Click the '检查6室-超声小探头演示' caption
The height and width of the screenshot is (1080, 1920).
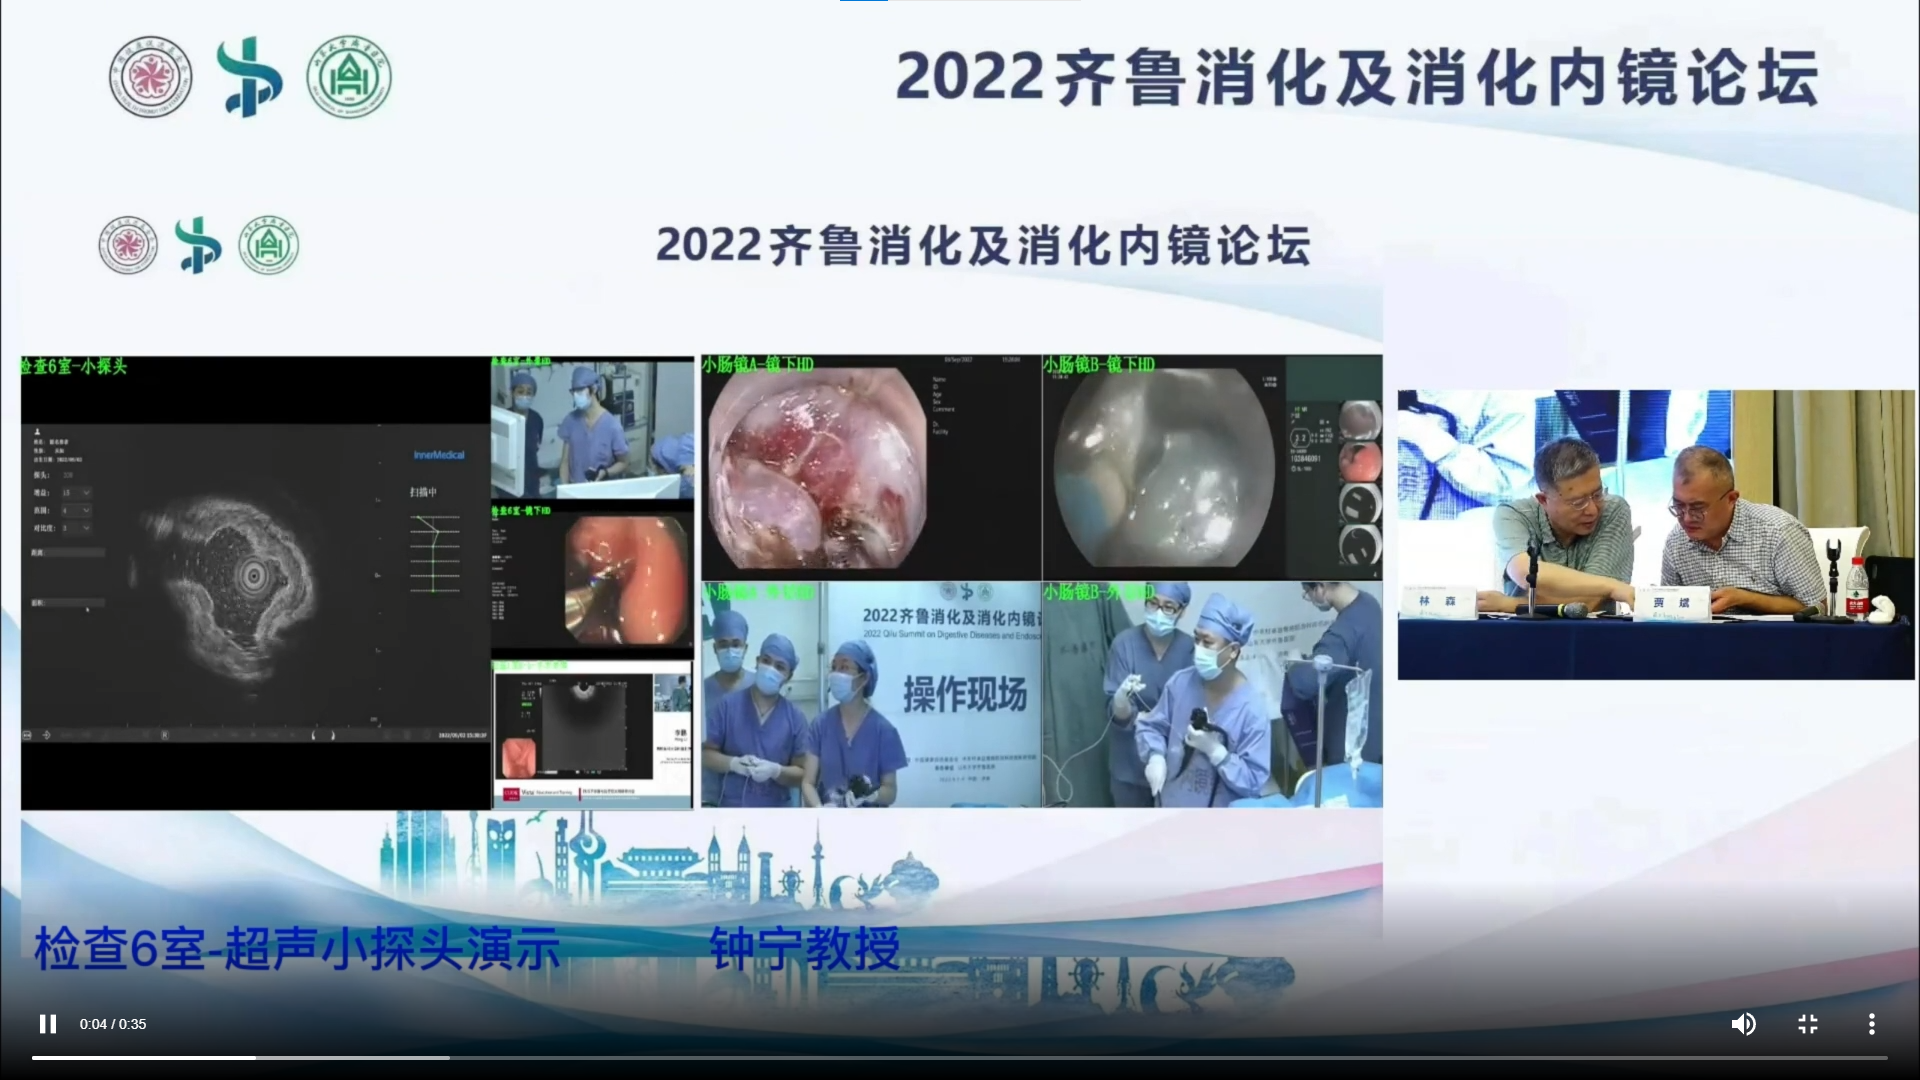297,948
